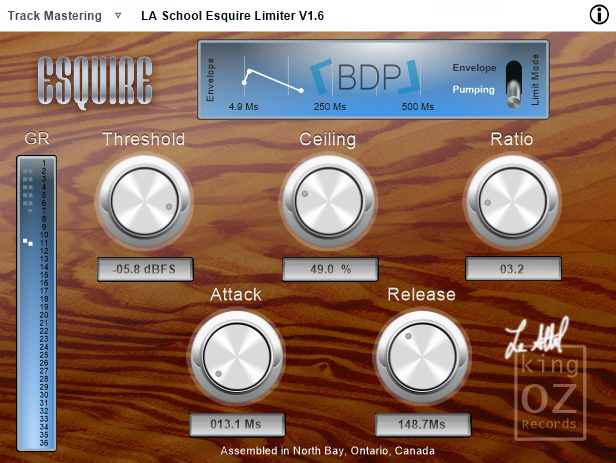Click the Ratio label text

(x=512, y=139)
